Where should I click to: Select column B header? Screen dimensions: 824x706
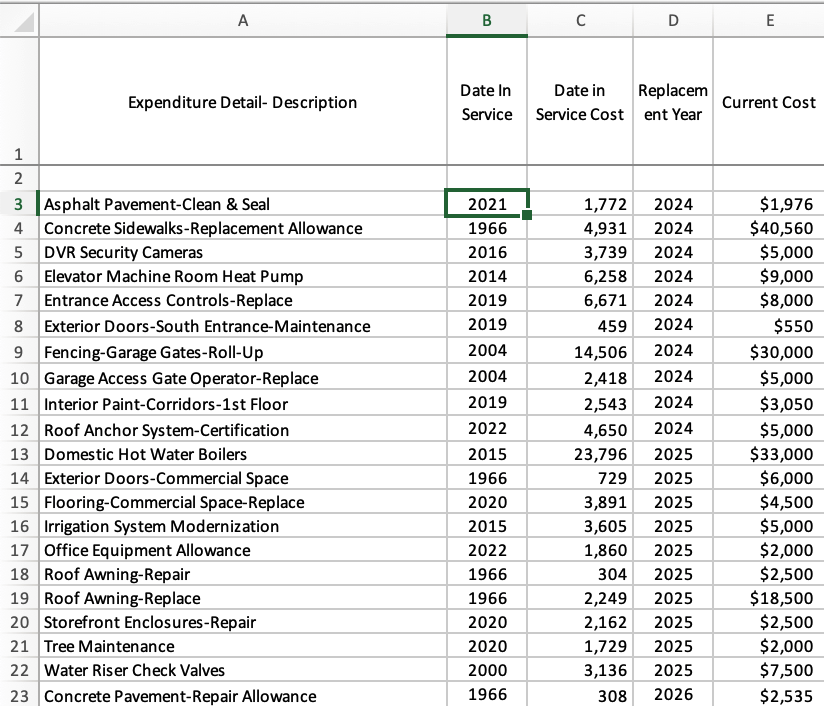pyautogui.click(x=486, y=17)
